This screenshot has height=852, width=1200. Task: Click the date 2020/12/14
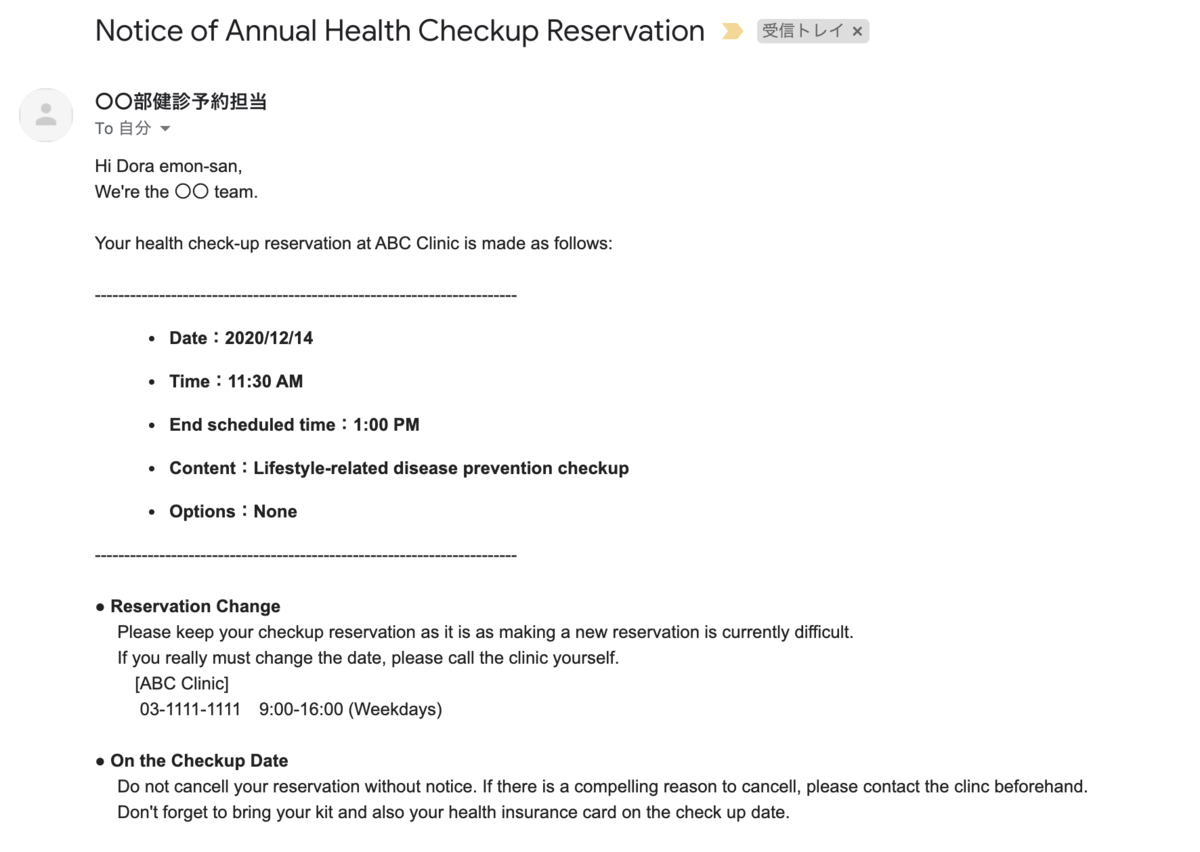(x=269, y=338)
